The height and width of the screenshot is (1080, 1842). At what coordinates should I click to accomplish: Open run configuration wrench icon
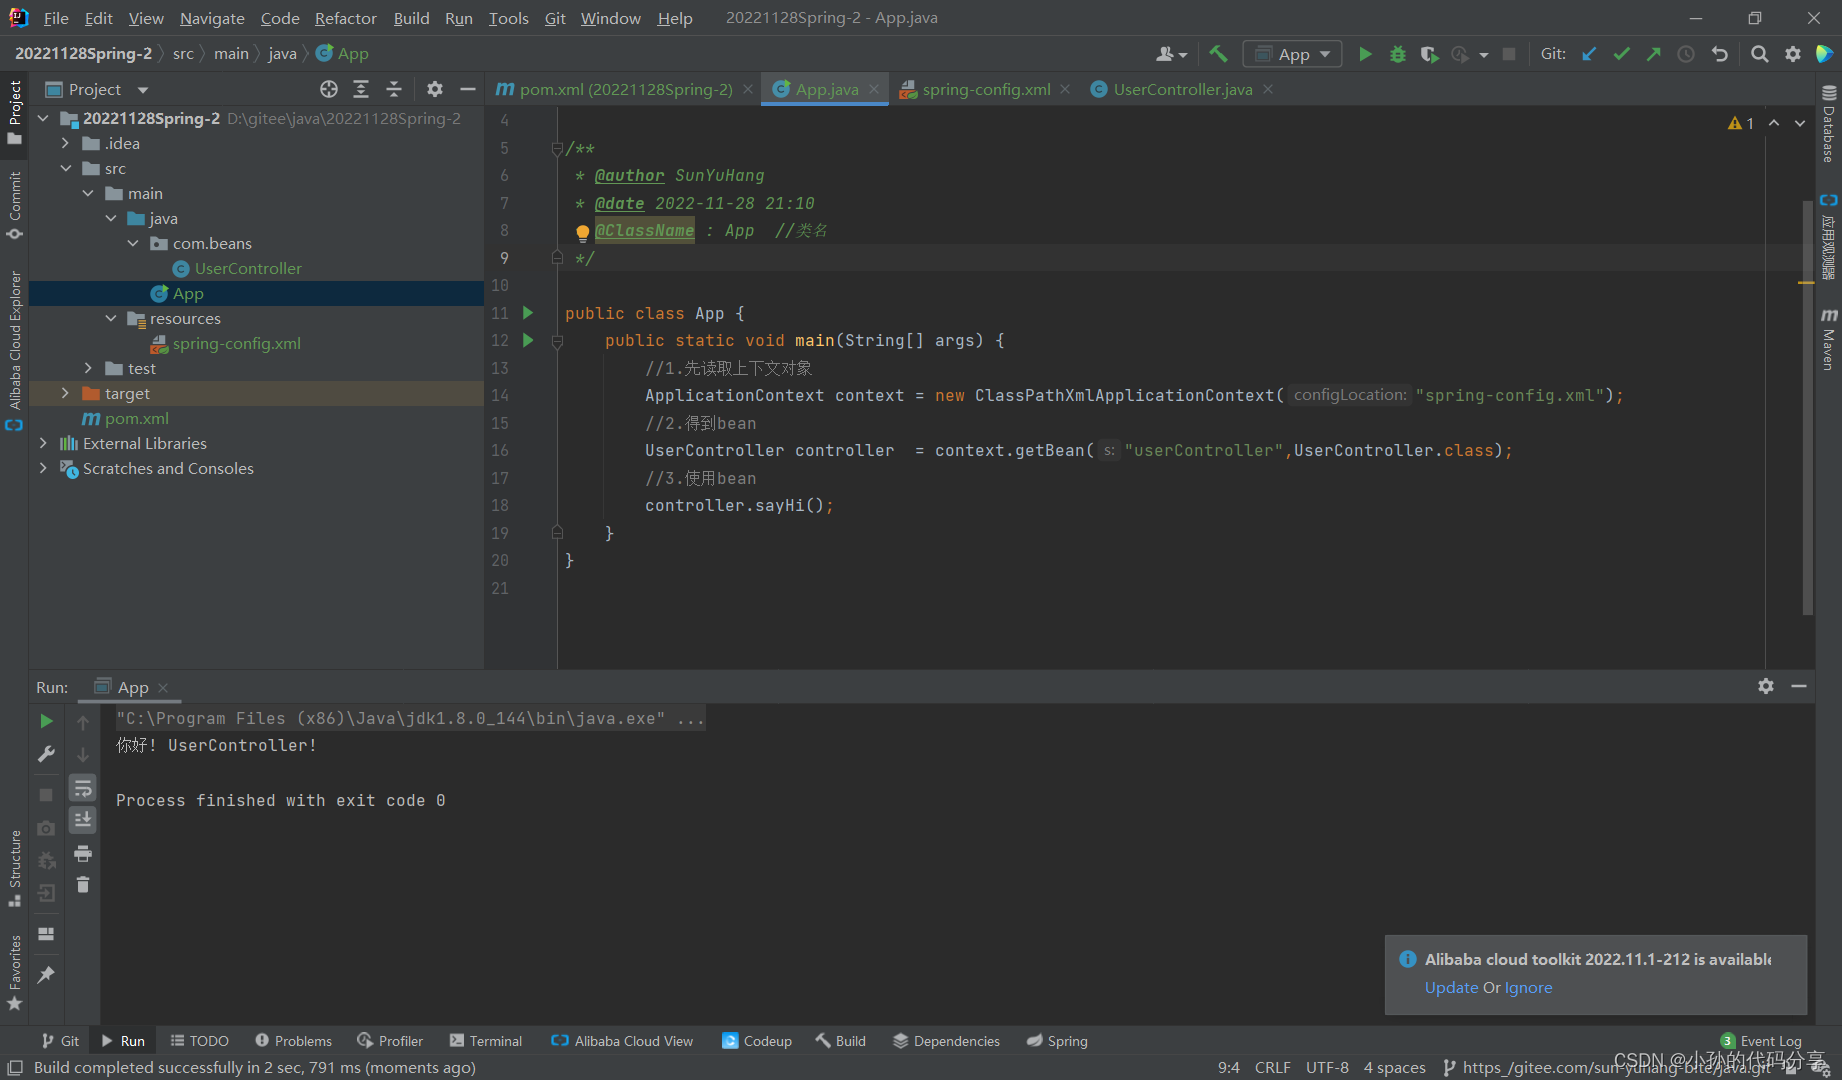tap(46, 754)
